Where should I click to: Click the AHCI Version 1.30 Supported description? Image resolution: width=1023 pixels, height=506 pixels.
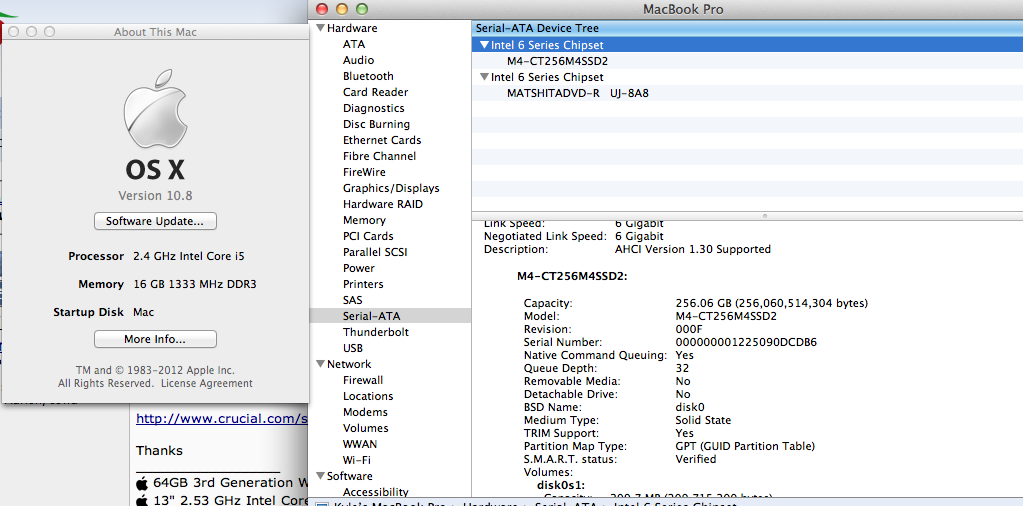coord(693,249)
